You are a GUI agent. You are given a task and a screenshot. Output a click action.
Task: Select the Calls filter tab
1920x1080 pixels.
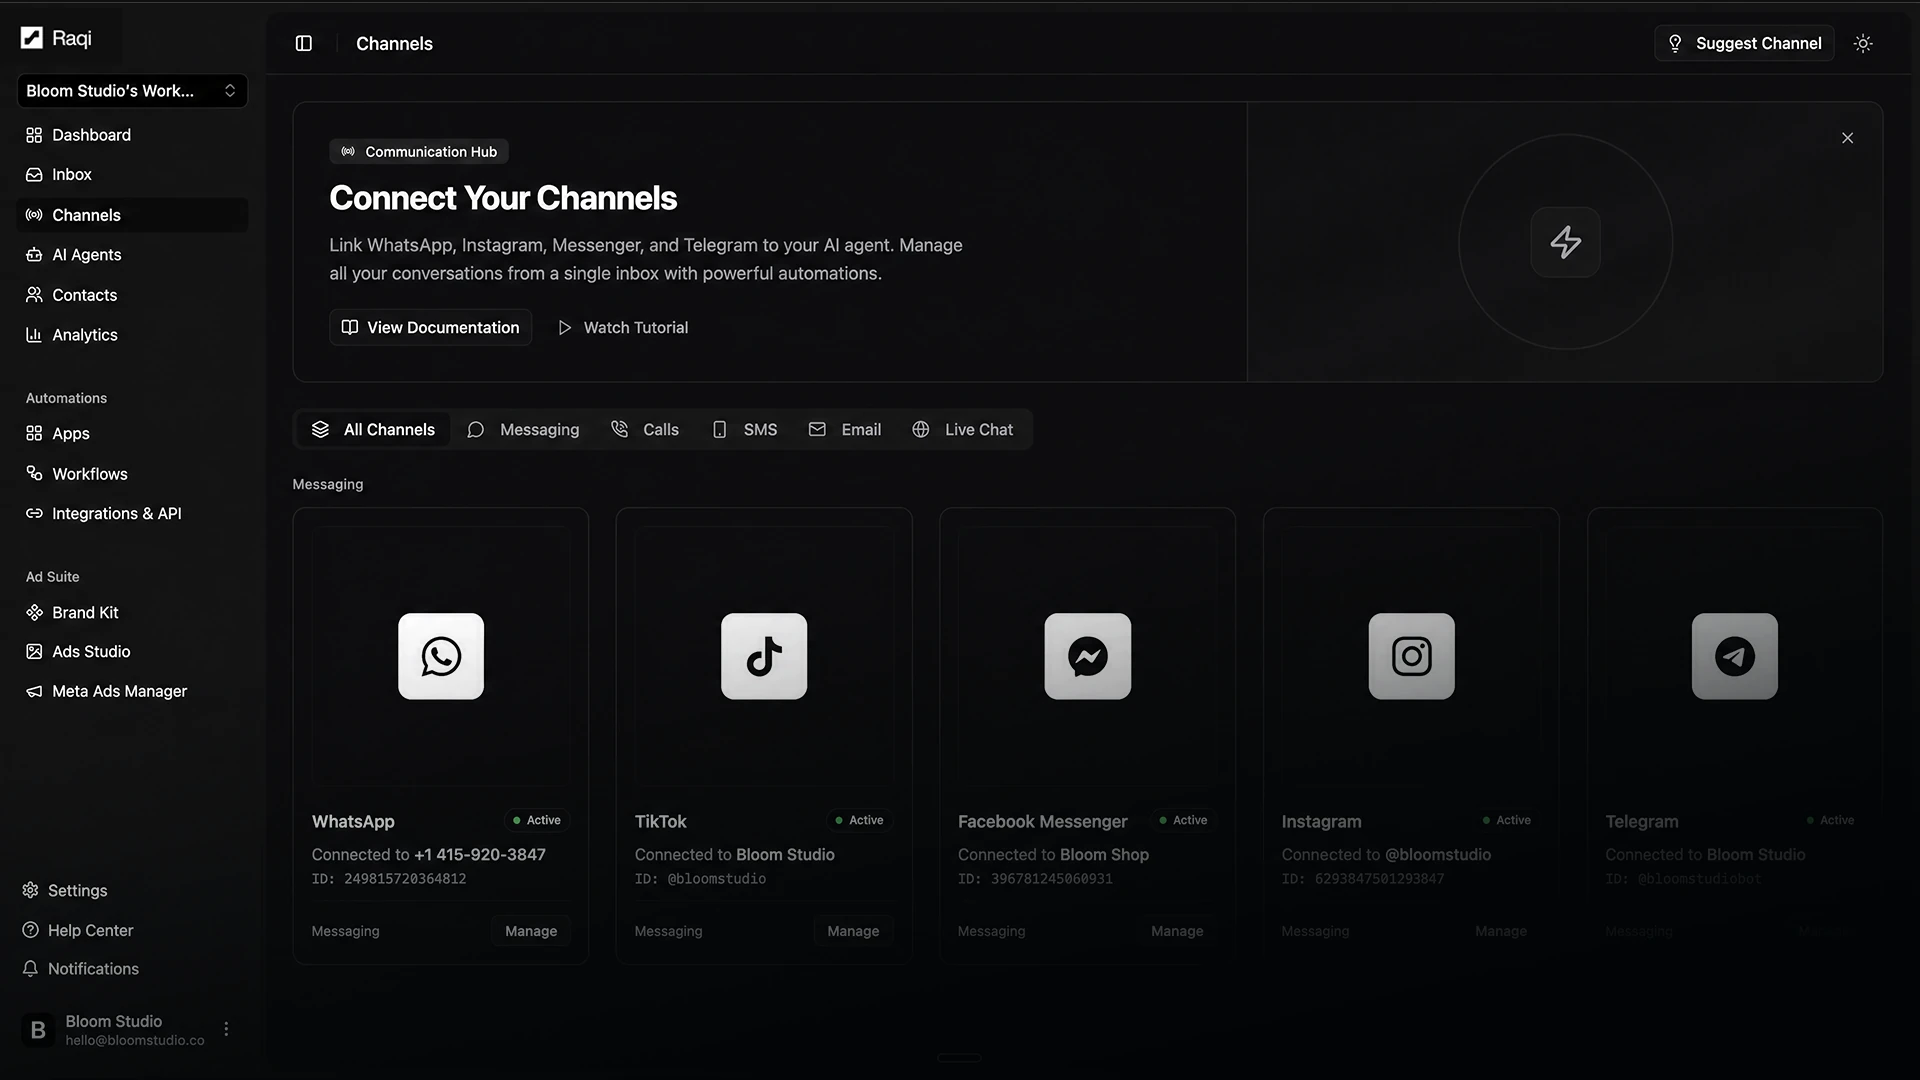tap(645, 429)
